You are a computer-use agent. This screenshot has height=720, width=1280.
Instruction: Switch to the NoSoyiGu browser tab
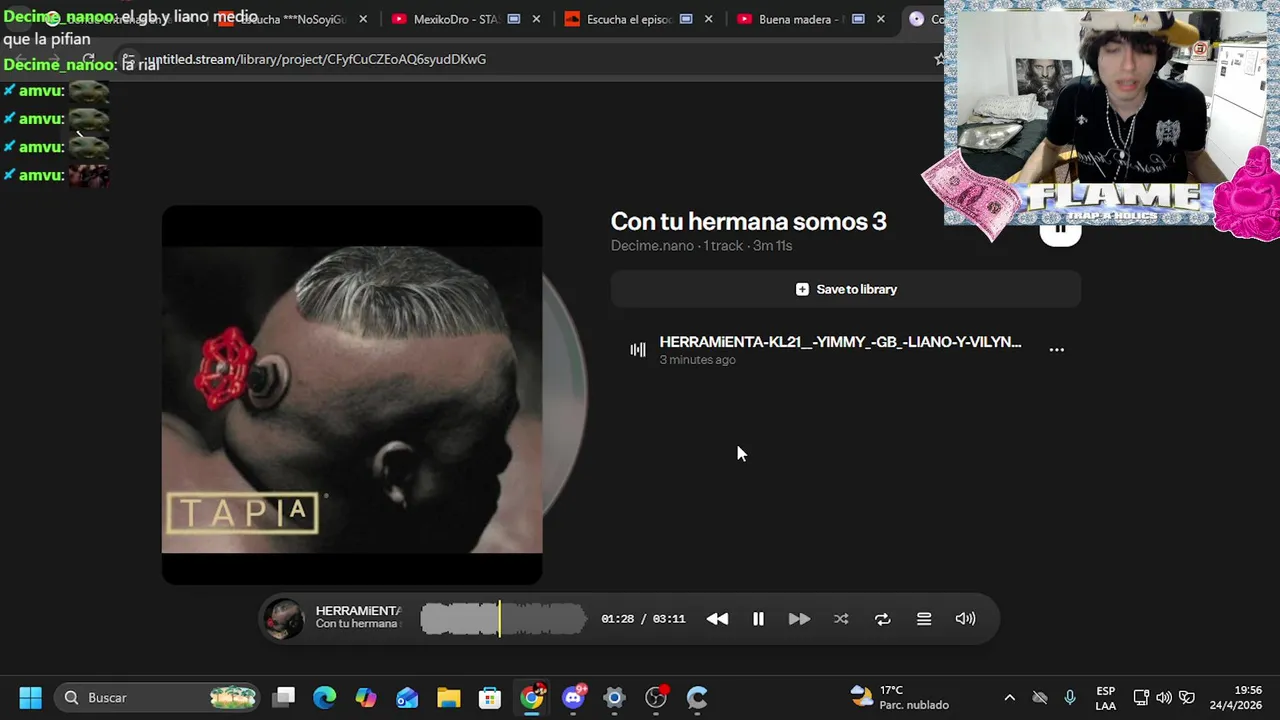click(290, 19)
